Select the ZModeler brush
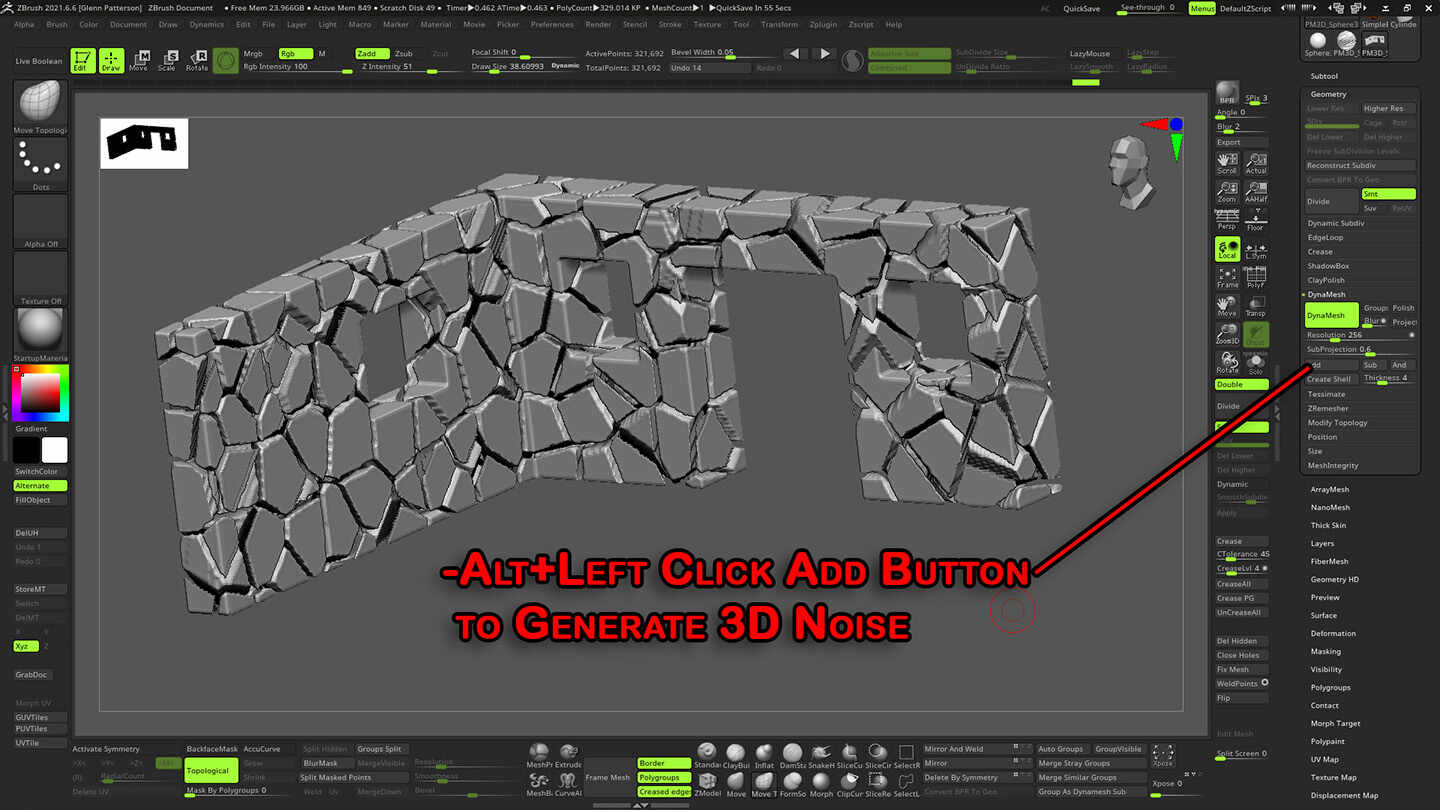The width and height of the screenshot is (1440, 810). pyautogui.click(x=707, y=781)
